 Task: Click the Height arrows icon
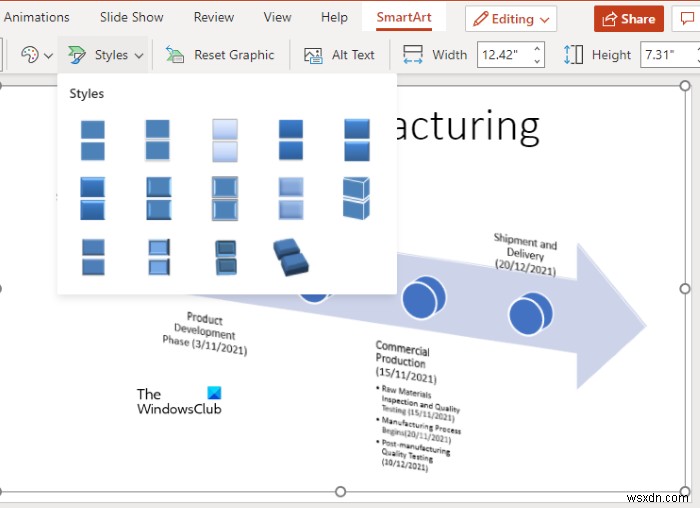pyautogui.click(x=574, y=55)
